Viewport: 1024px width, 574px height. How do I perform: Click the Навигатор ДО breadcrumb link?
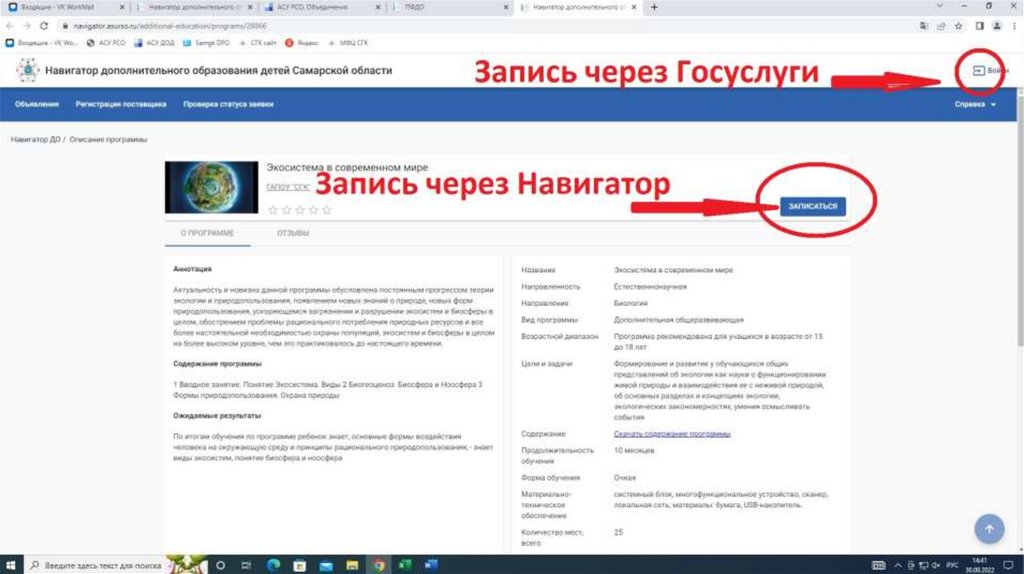click(35, 140)
